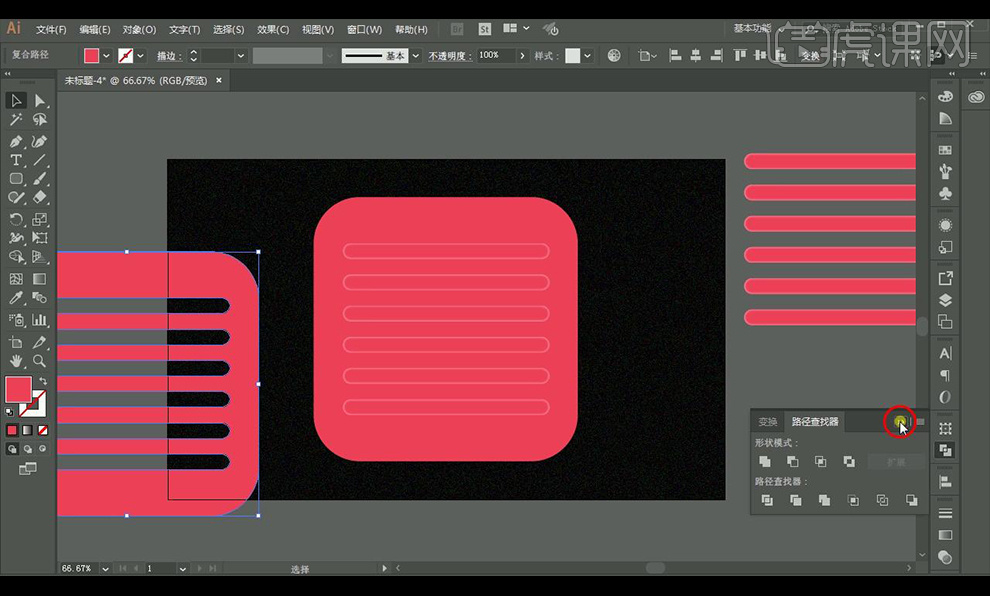The image size is (990, 596).
Task: Select the Pen tool
Action: [16, 141]
